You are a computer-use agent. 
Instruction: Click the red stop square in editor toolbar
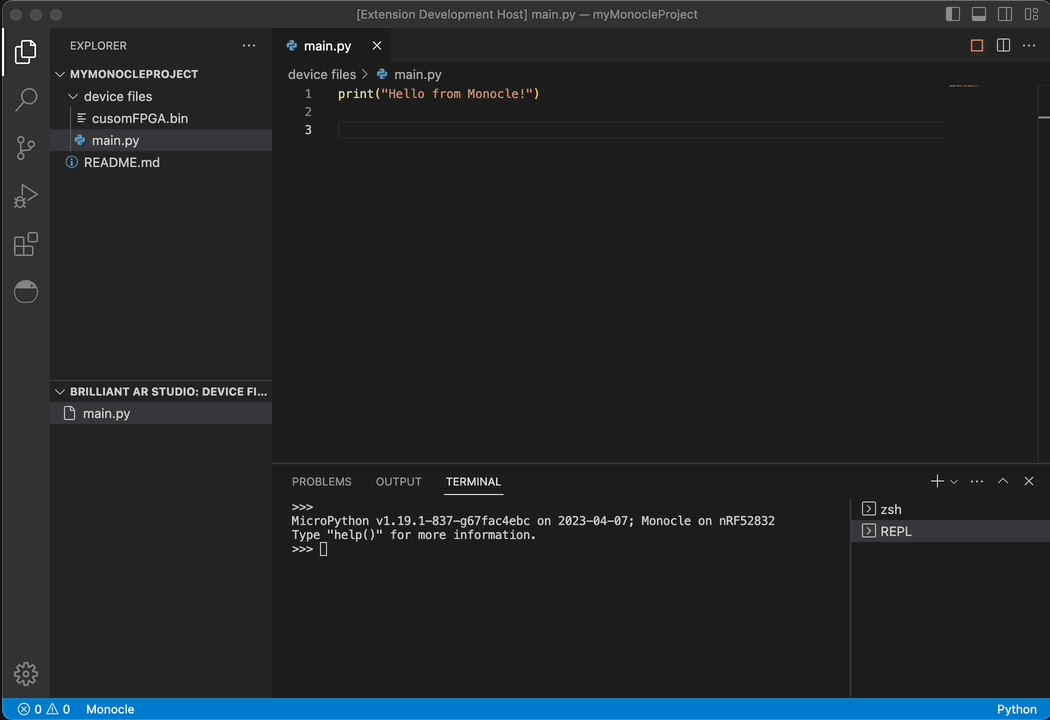[977, 46]
